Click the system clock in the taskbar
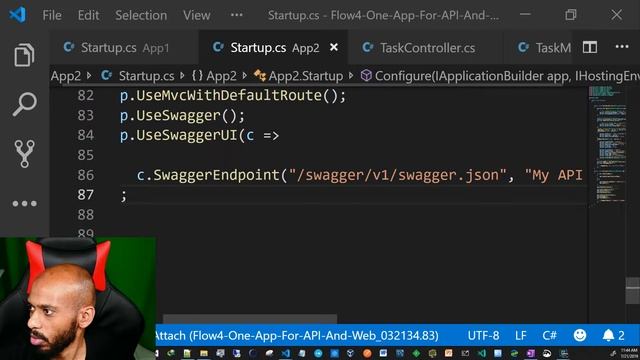This screenshot has height=360, width=640. tap(630, 353)
